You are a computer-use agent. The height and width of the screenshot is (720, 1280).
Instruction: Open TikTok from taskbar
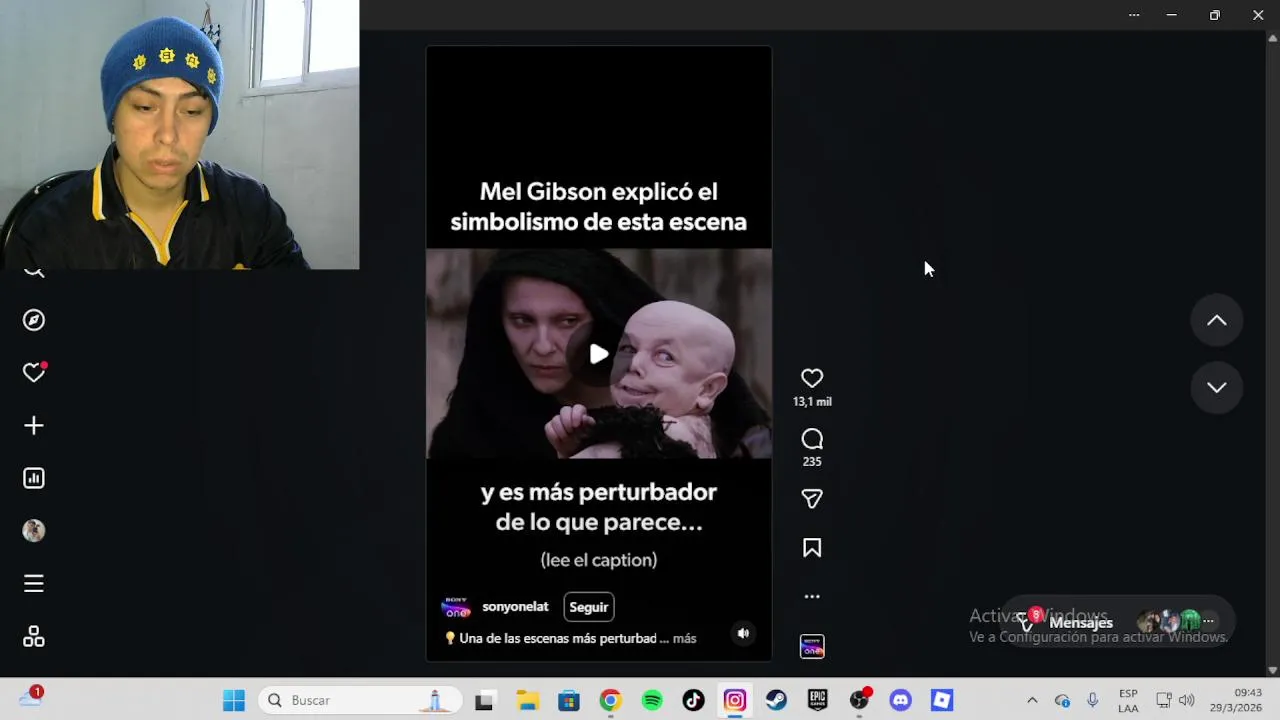point(693,700)
